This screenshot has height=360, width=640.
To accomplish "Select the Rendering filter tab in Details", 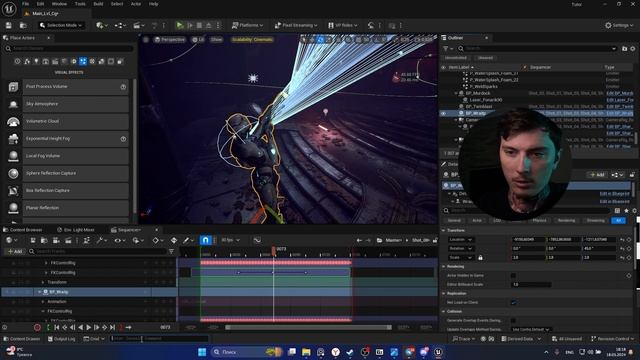I will pos(567,220).
